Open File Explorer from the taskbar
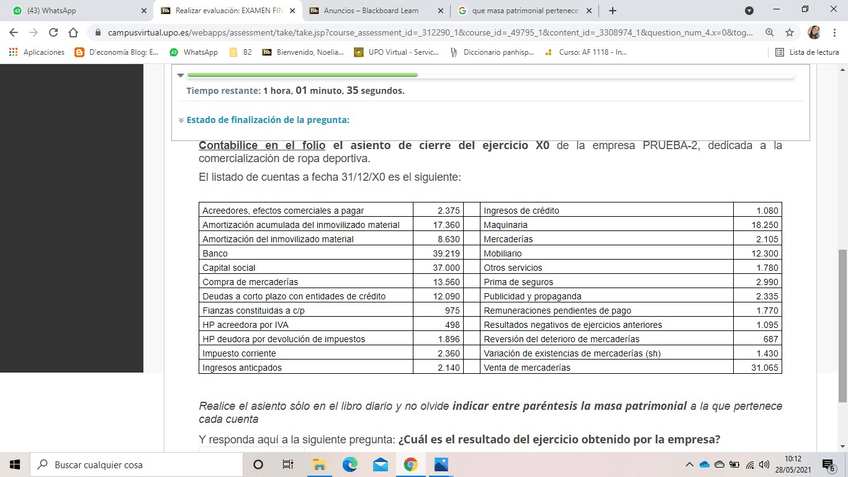The height and width of the screenshot is (477, 848). click(x=319, y=465)
